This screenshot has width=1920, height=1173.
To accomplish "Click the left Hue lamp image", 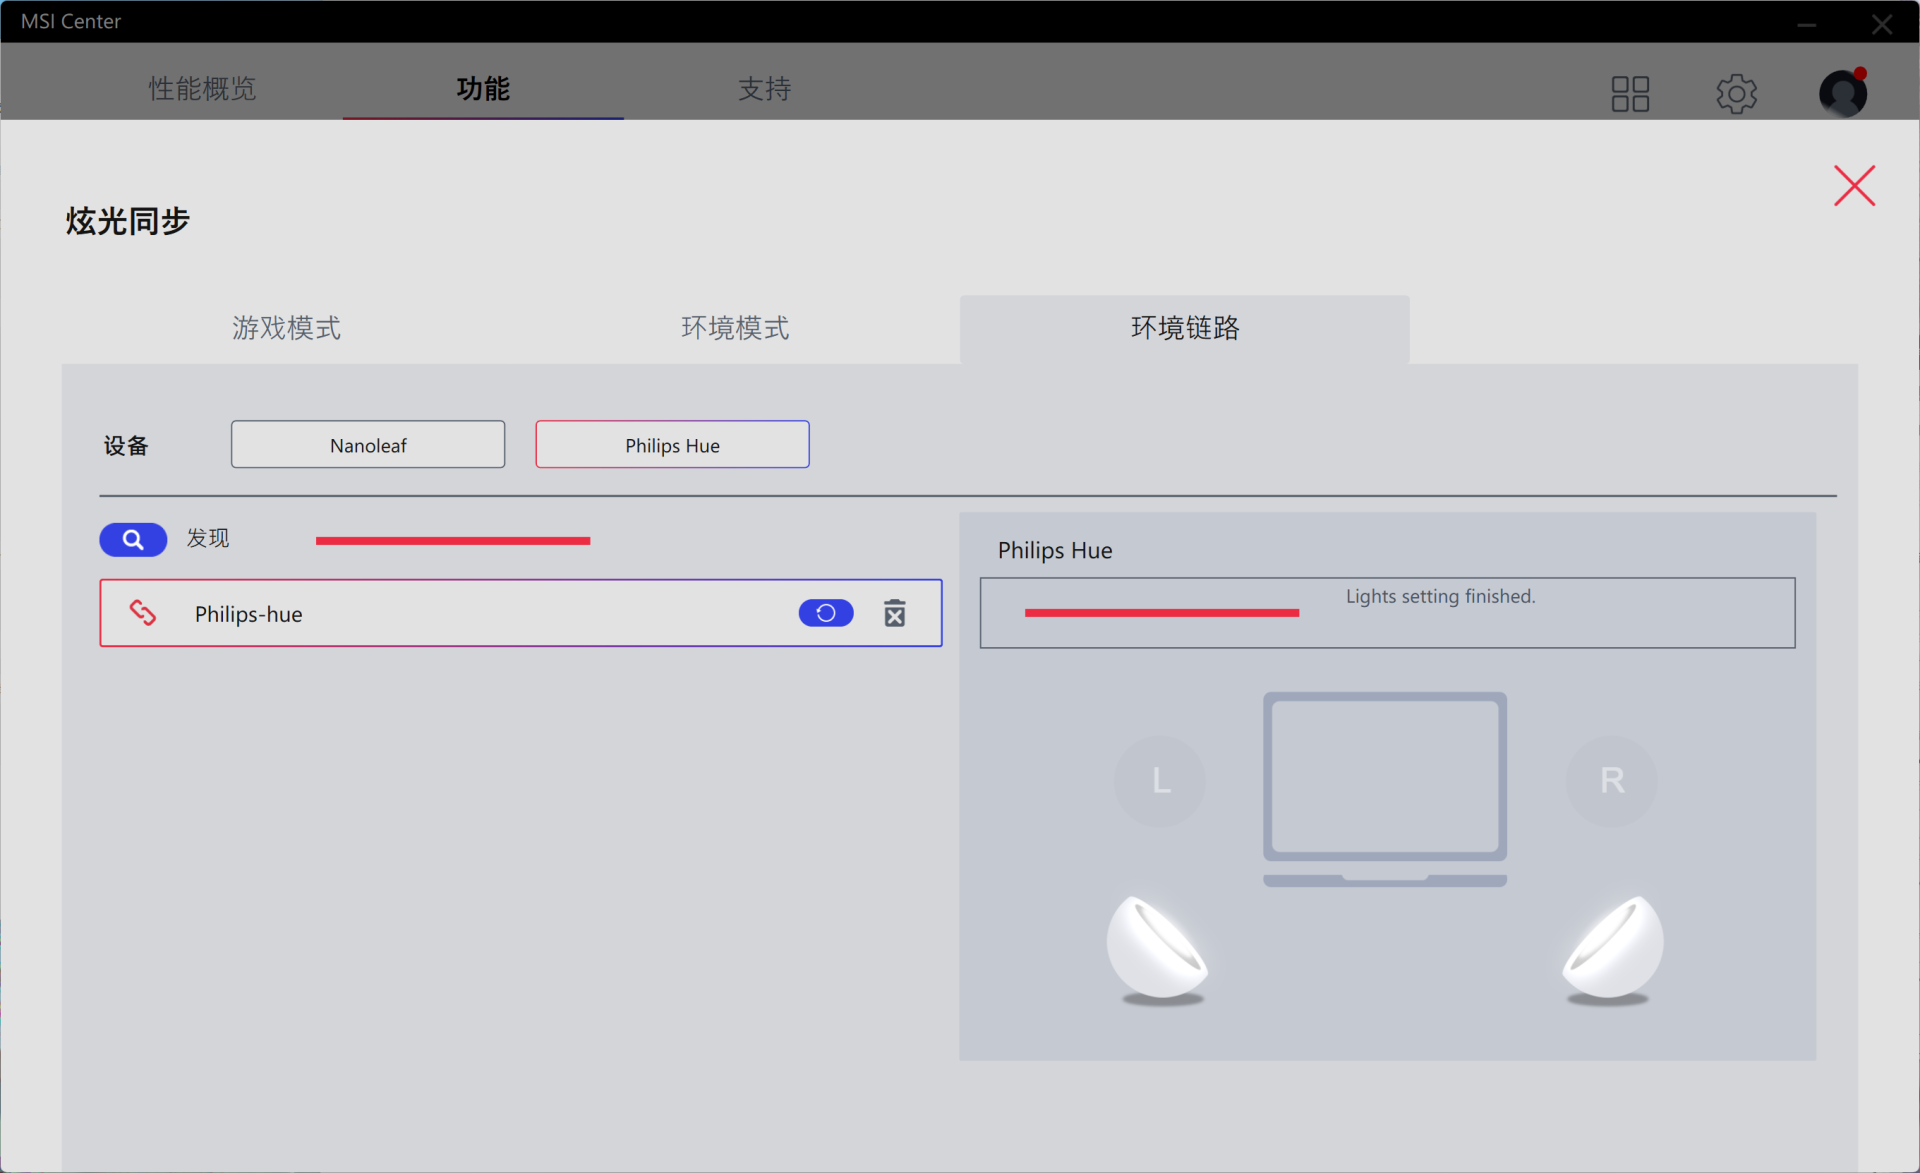I will pyautogui.click(x=1157, y=949).
